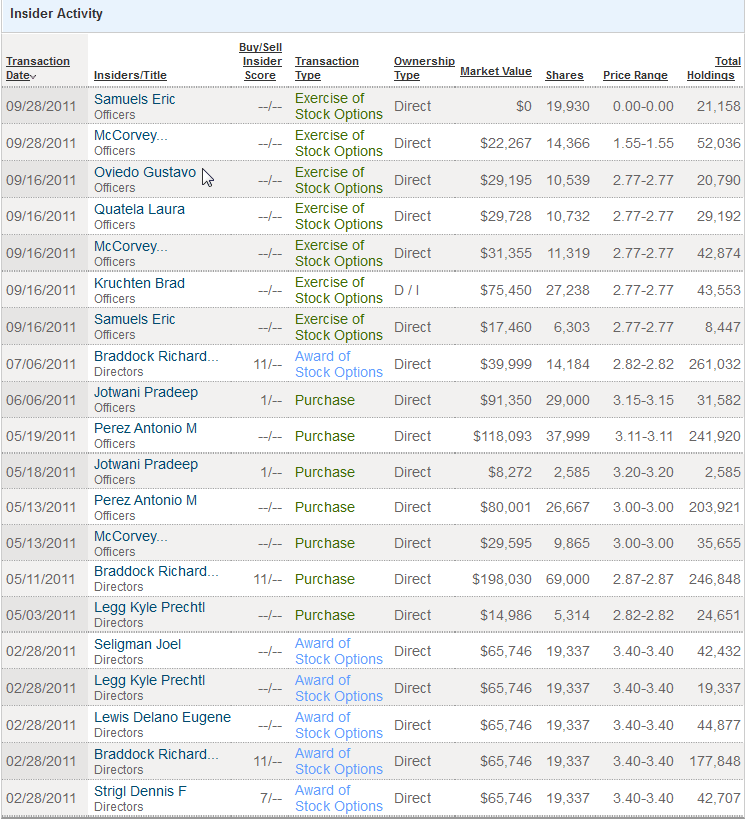Open Samuels Eric in first row

tap(134, 98)
